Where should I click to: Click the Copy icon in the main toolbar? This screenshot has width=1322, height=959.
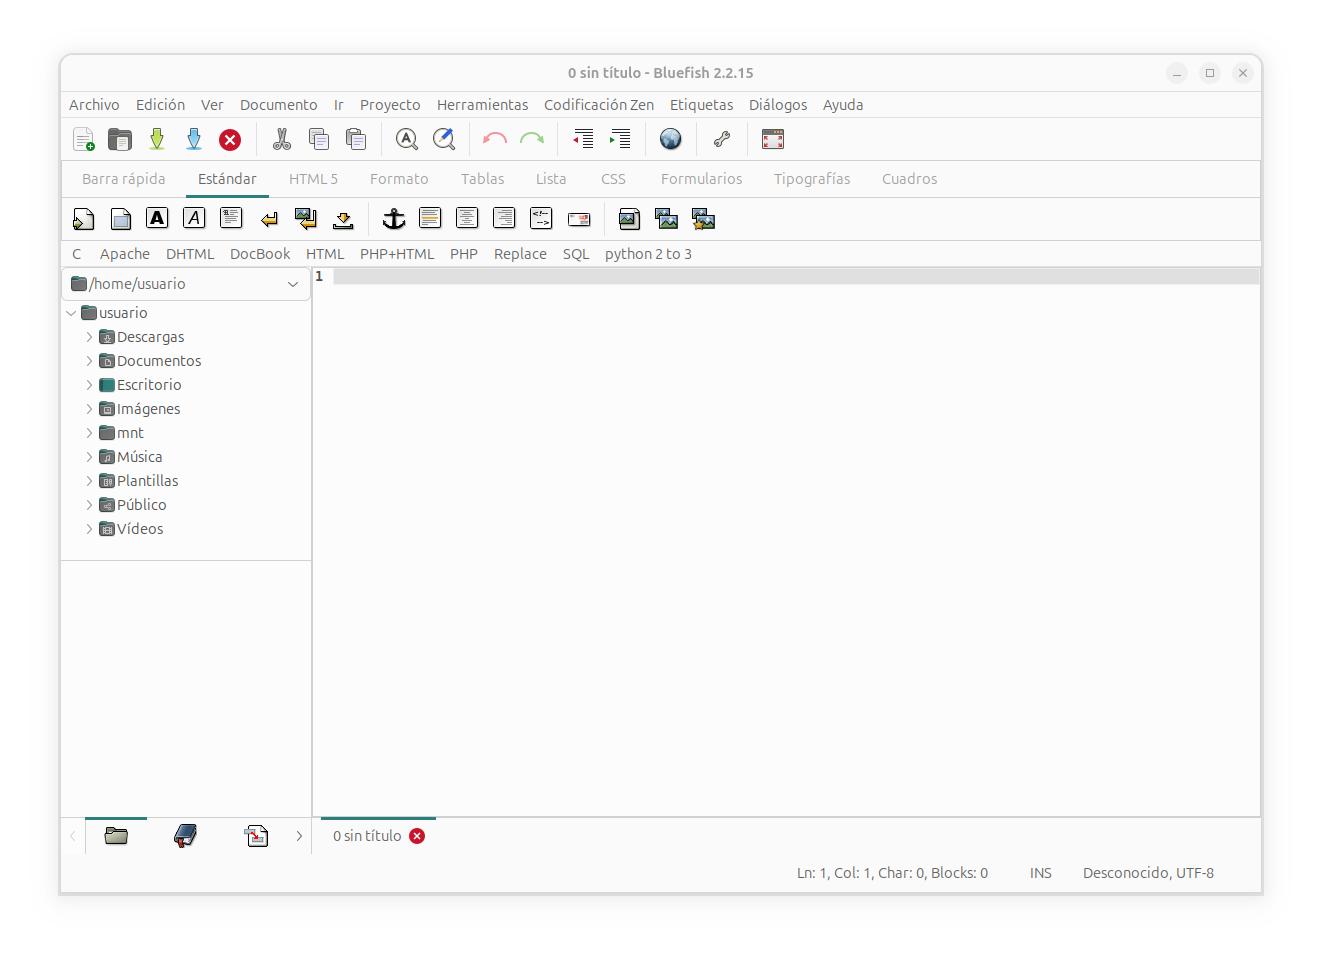coord(319,140)
